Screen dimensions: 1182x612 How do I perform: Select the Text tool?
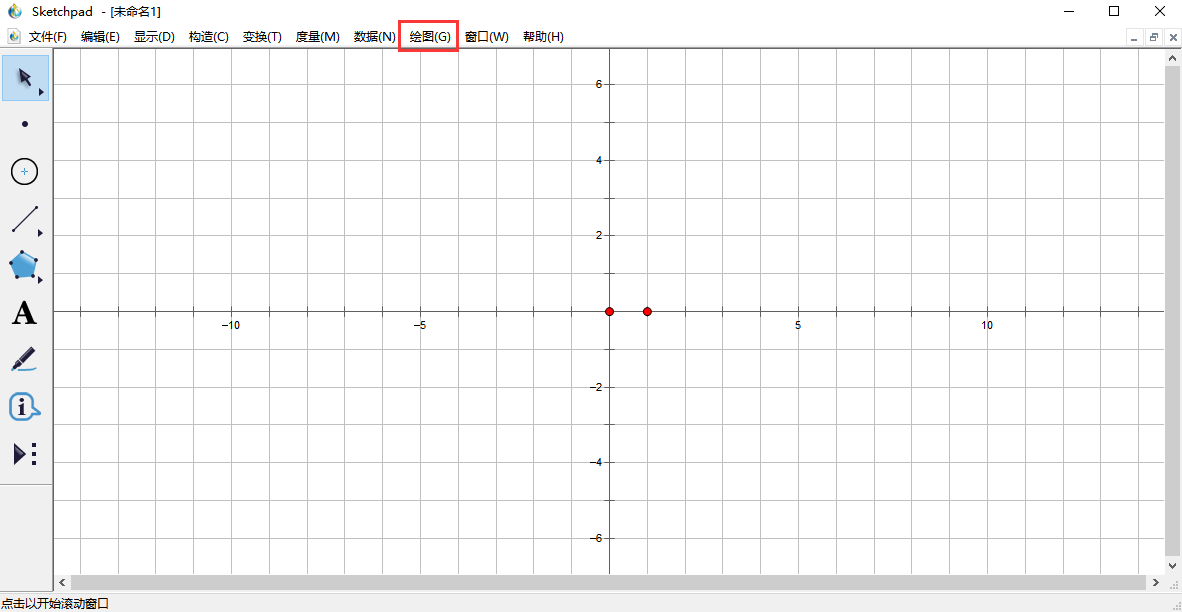[x=24, y=313]
